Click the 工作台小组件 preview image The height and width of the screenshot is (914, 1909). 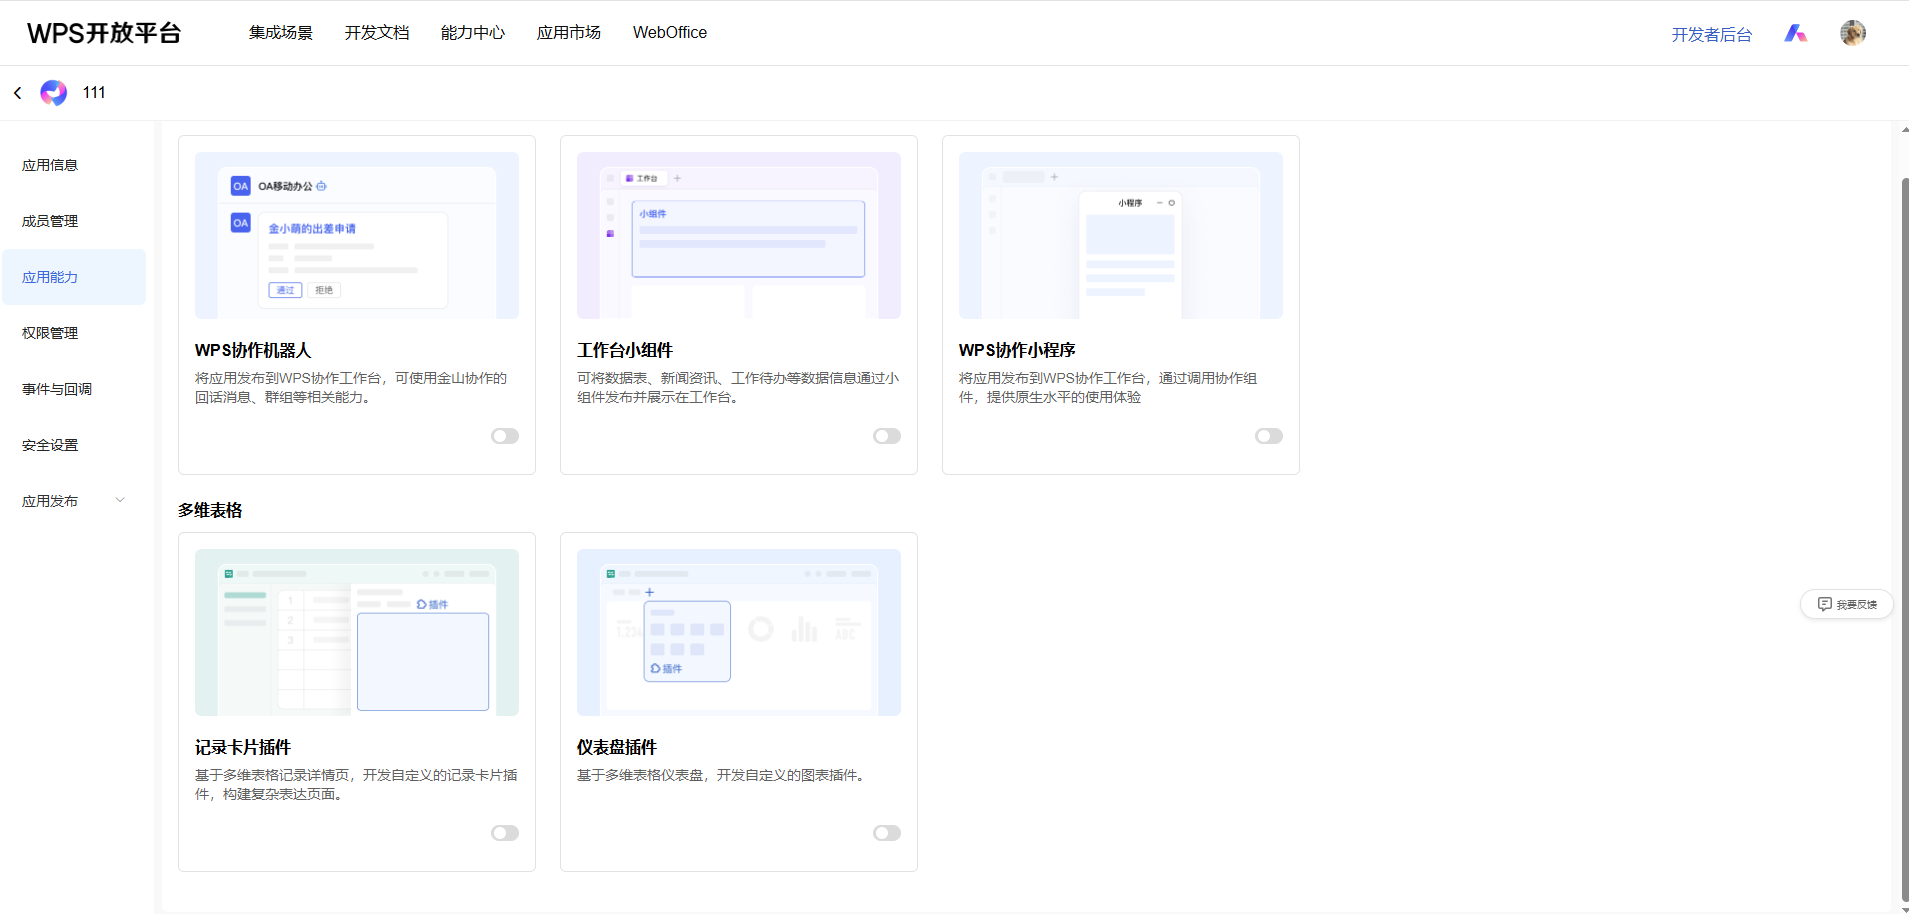(x=739, y=235)
